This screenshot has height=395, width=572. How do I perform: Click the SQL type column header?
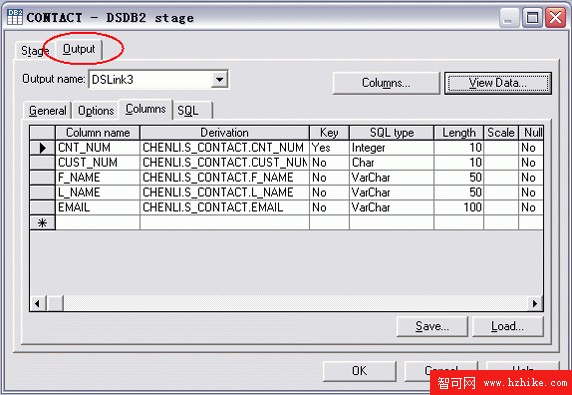[x=391, y=133]
